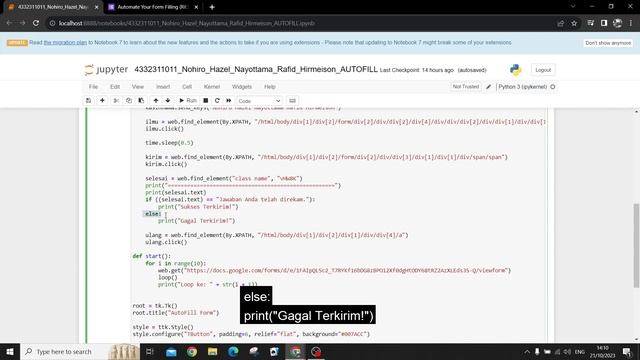The width and height of the screenshot is (640, 360).
Task: Reload the page
Action: point(36,23)
